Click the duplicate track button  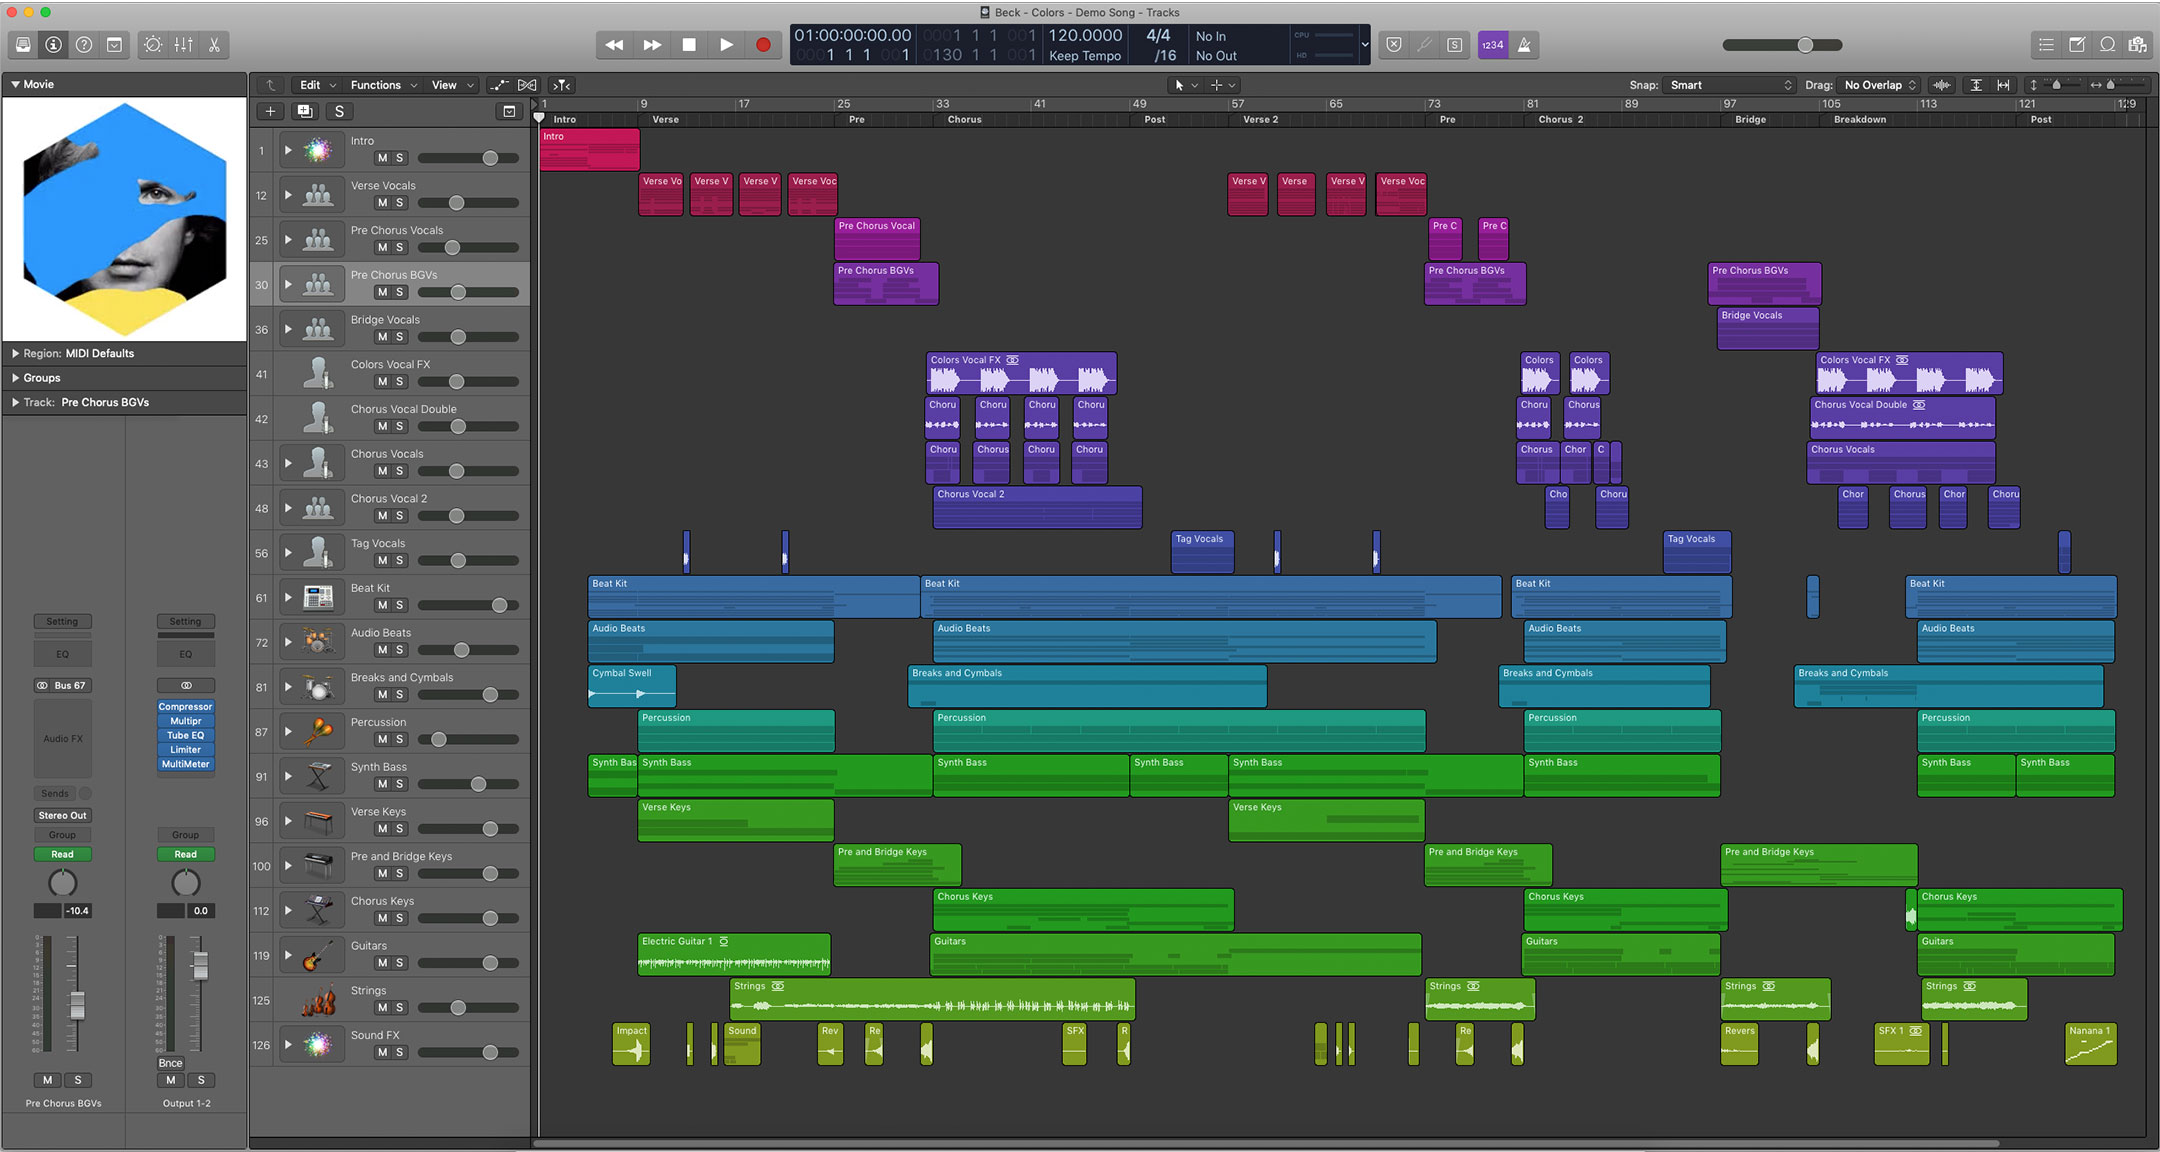(305, 111)
